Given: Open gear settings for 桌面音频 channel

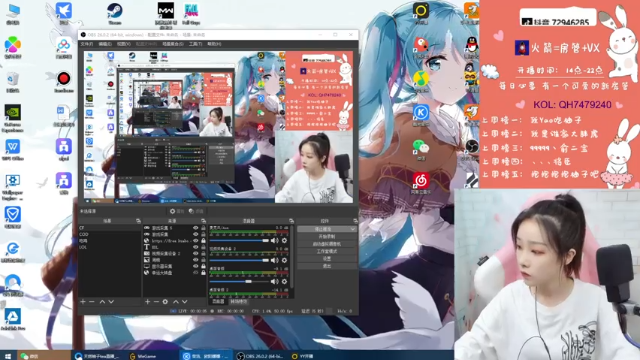Looking at the screenshot, I should click(284, 281).
